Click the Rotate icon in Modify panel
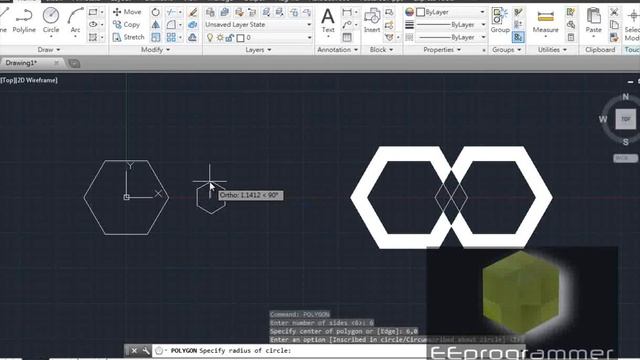This screenshot has height=360, width=640. [x=156, y=12]
